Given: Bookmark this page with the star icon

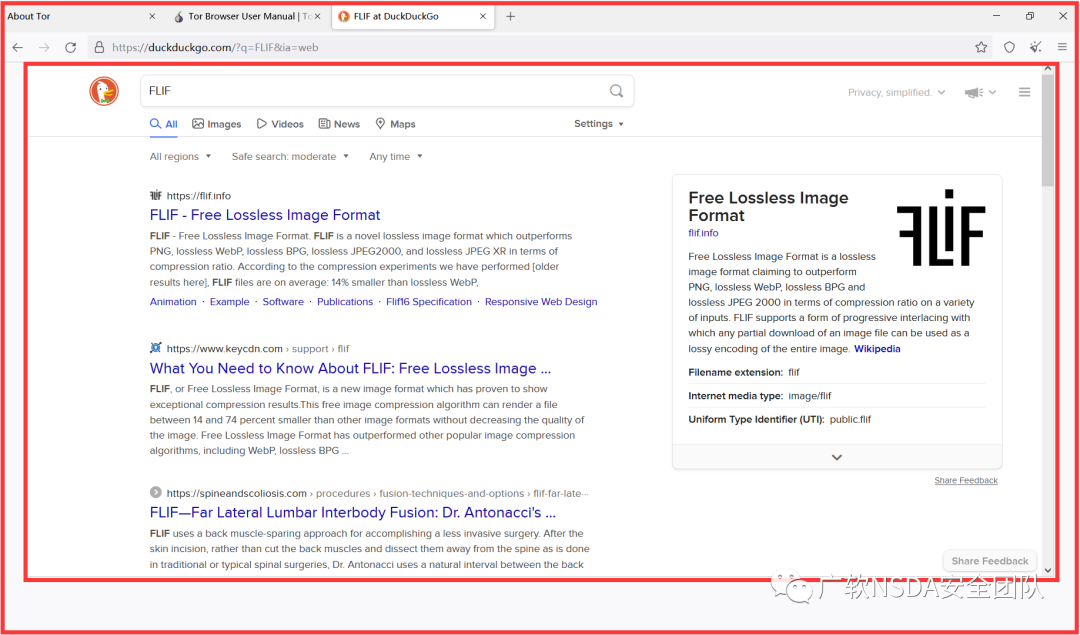Looking at the screenshot, I should pos(982,48).
